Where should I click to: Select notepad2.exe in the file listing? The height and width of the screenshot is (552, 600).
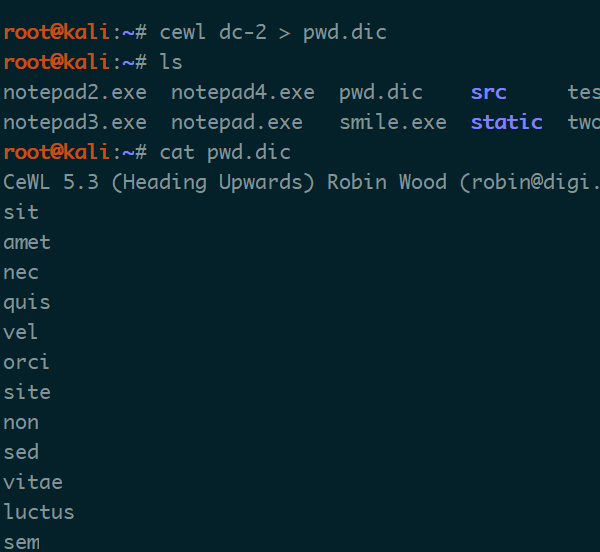coord(75,93)
